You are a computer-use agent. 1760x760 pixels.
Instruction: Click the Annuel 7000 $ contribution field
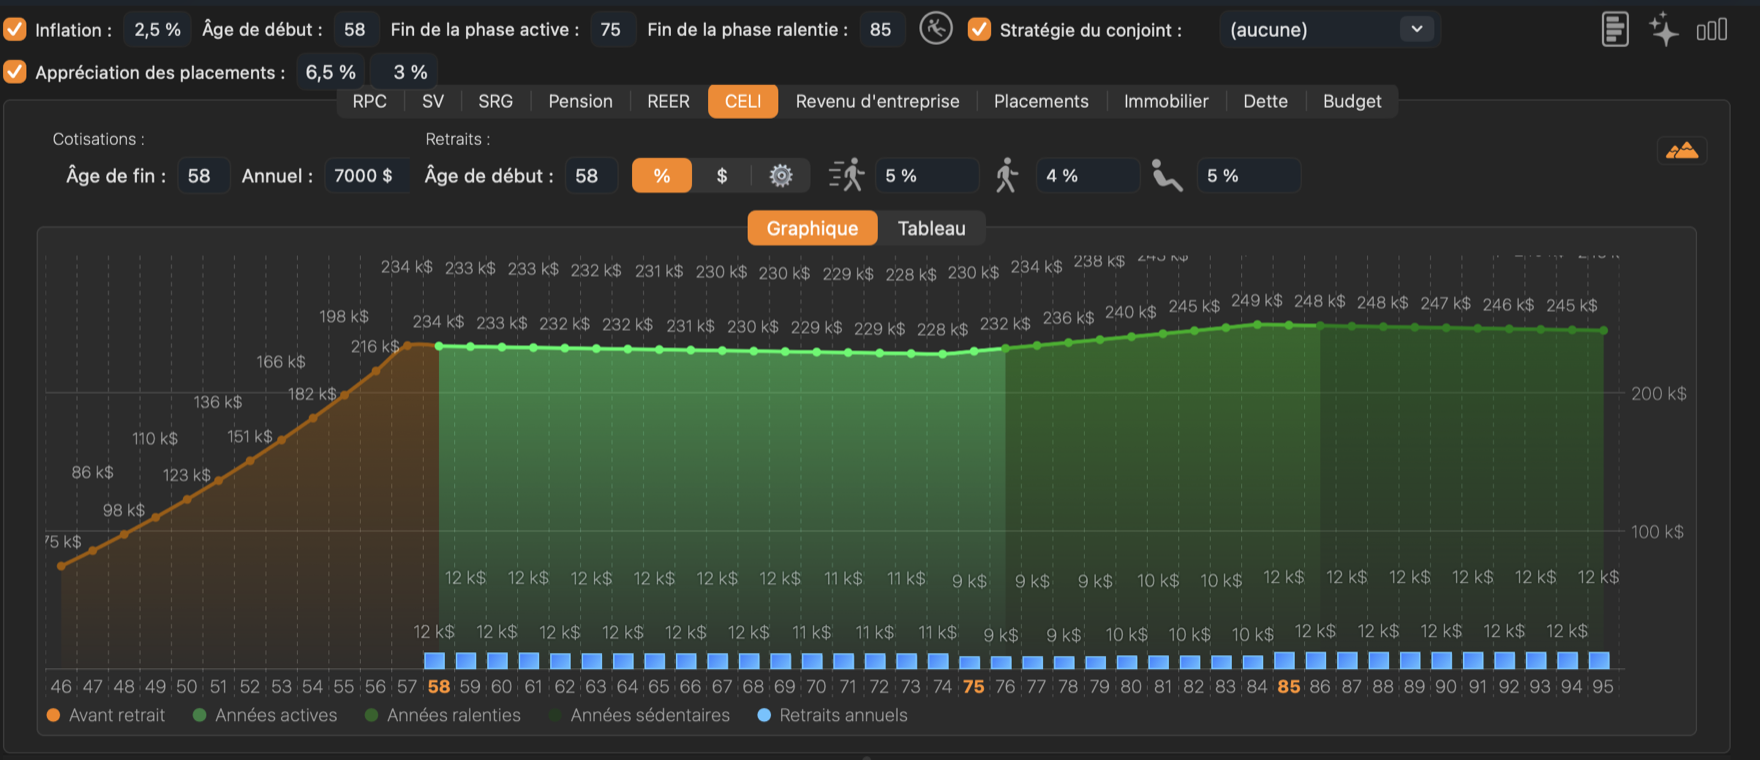click(366, 176)
